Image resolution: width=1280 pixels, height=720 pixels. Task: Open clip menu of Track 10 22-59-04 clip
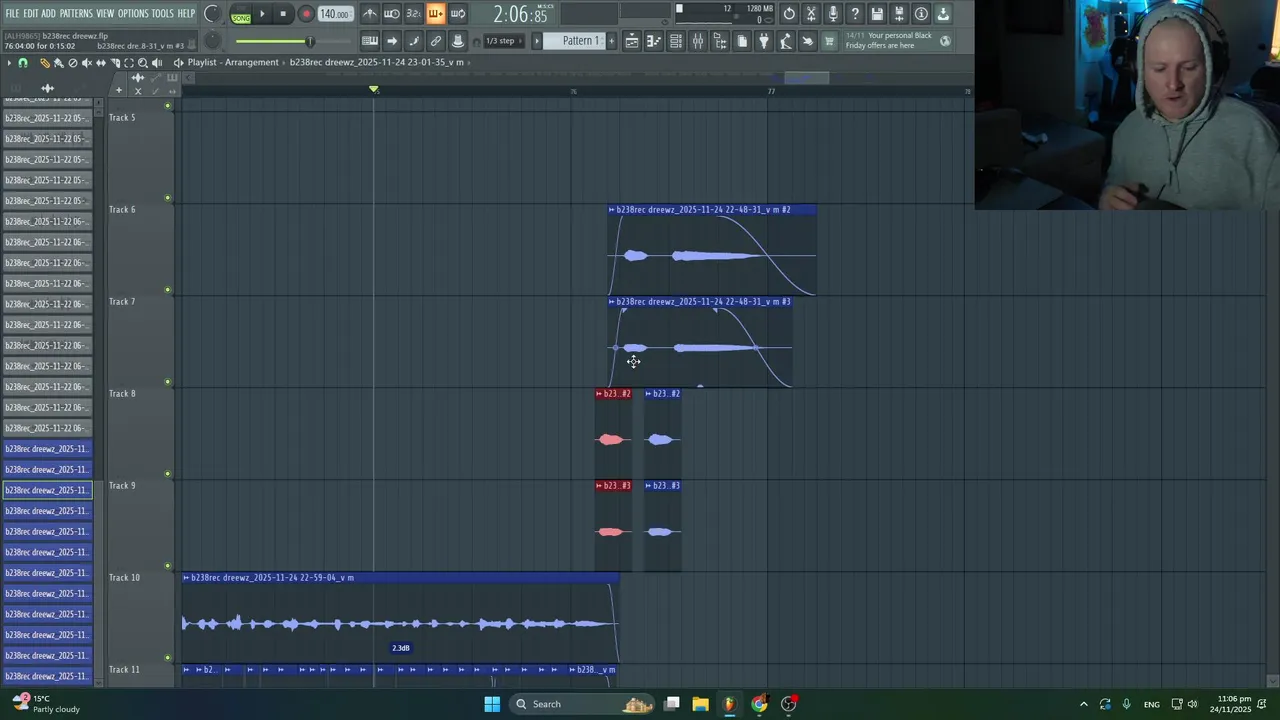[x=186, y=578]
